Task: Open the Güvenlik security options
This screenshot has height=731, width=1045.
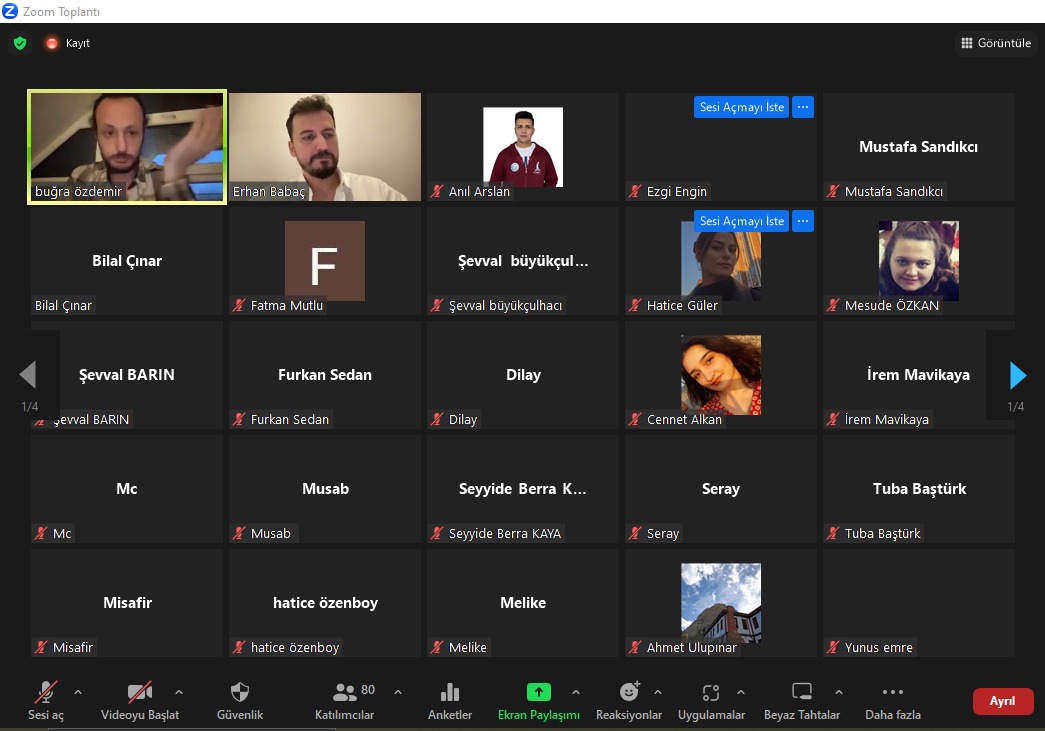Action: (x=240, y=700)
